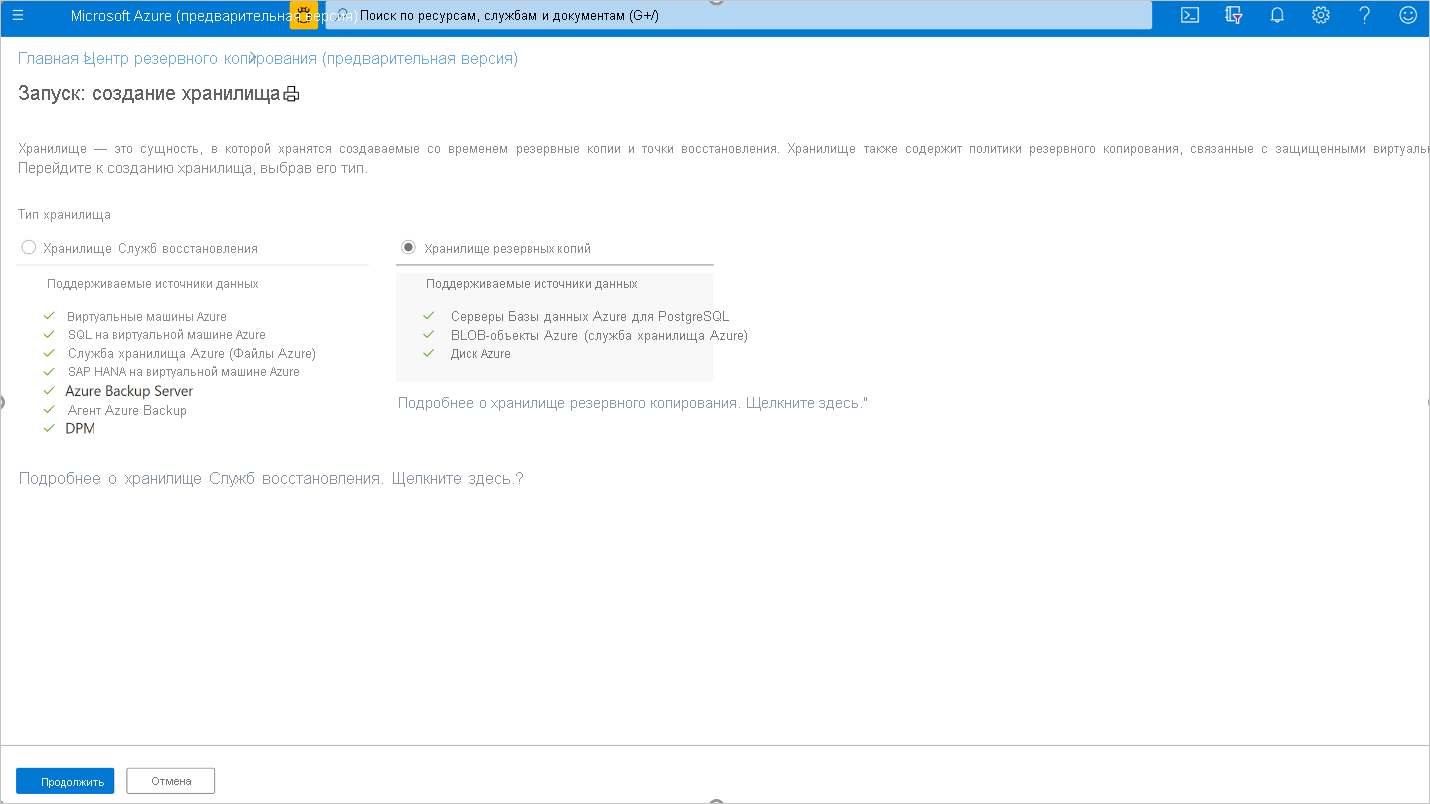The width and height of the screenshot is (1430, 804).
Task: Click checkmark beside Виртуальные машины Azure
Action: point(48,316)
